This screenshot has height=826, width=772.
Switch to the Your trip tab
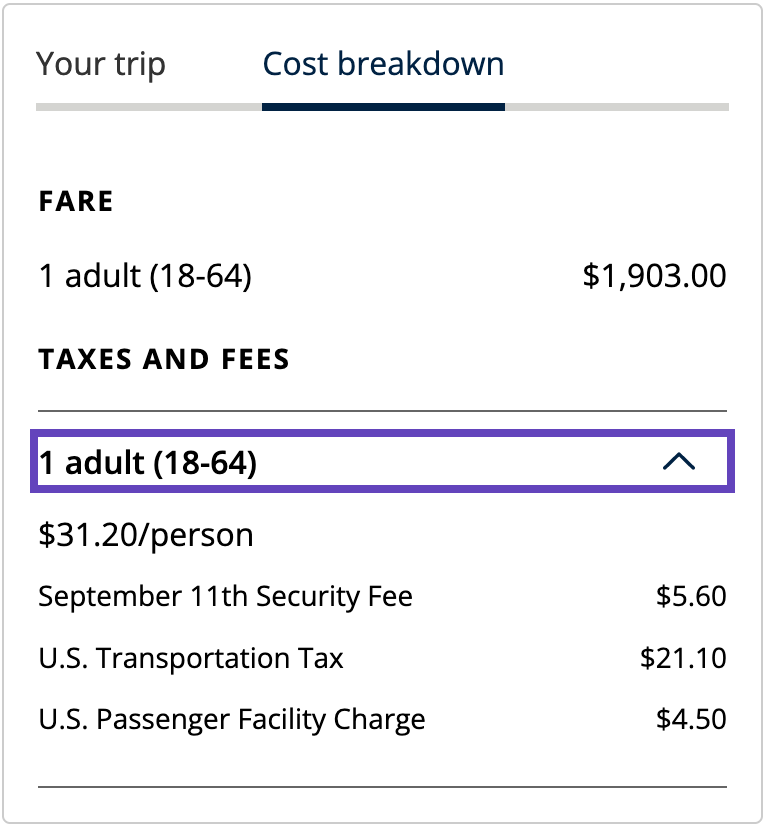(101, 64)
